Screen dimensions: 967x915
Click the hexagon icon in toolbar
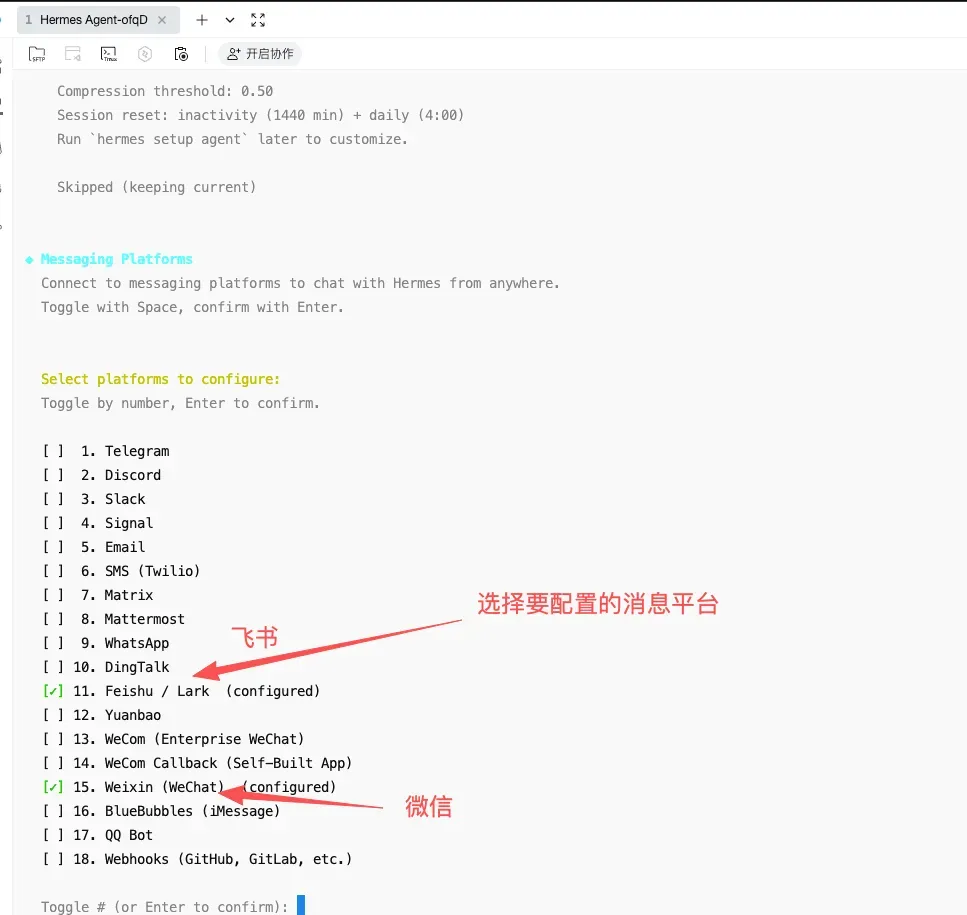(145, 54)
